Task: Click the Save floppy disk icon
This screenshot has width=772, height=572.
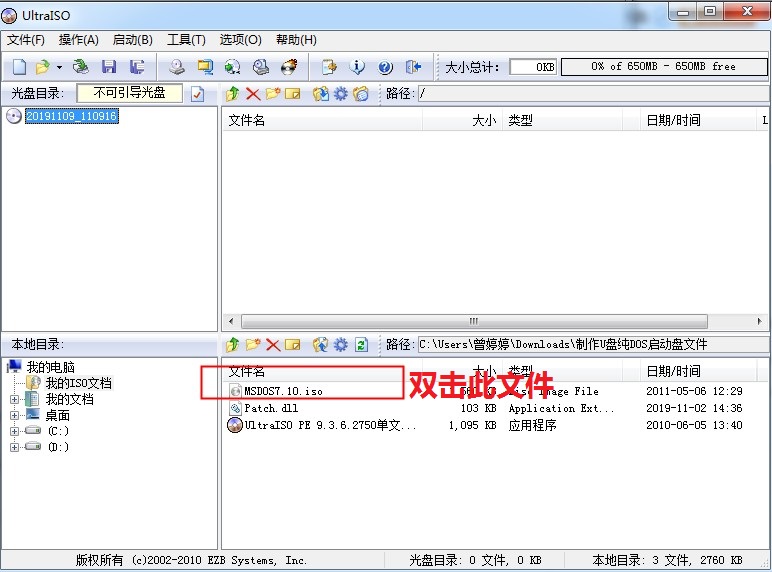Action: pyautogui.click(x=109, y=66)
